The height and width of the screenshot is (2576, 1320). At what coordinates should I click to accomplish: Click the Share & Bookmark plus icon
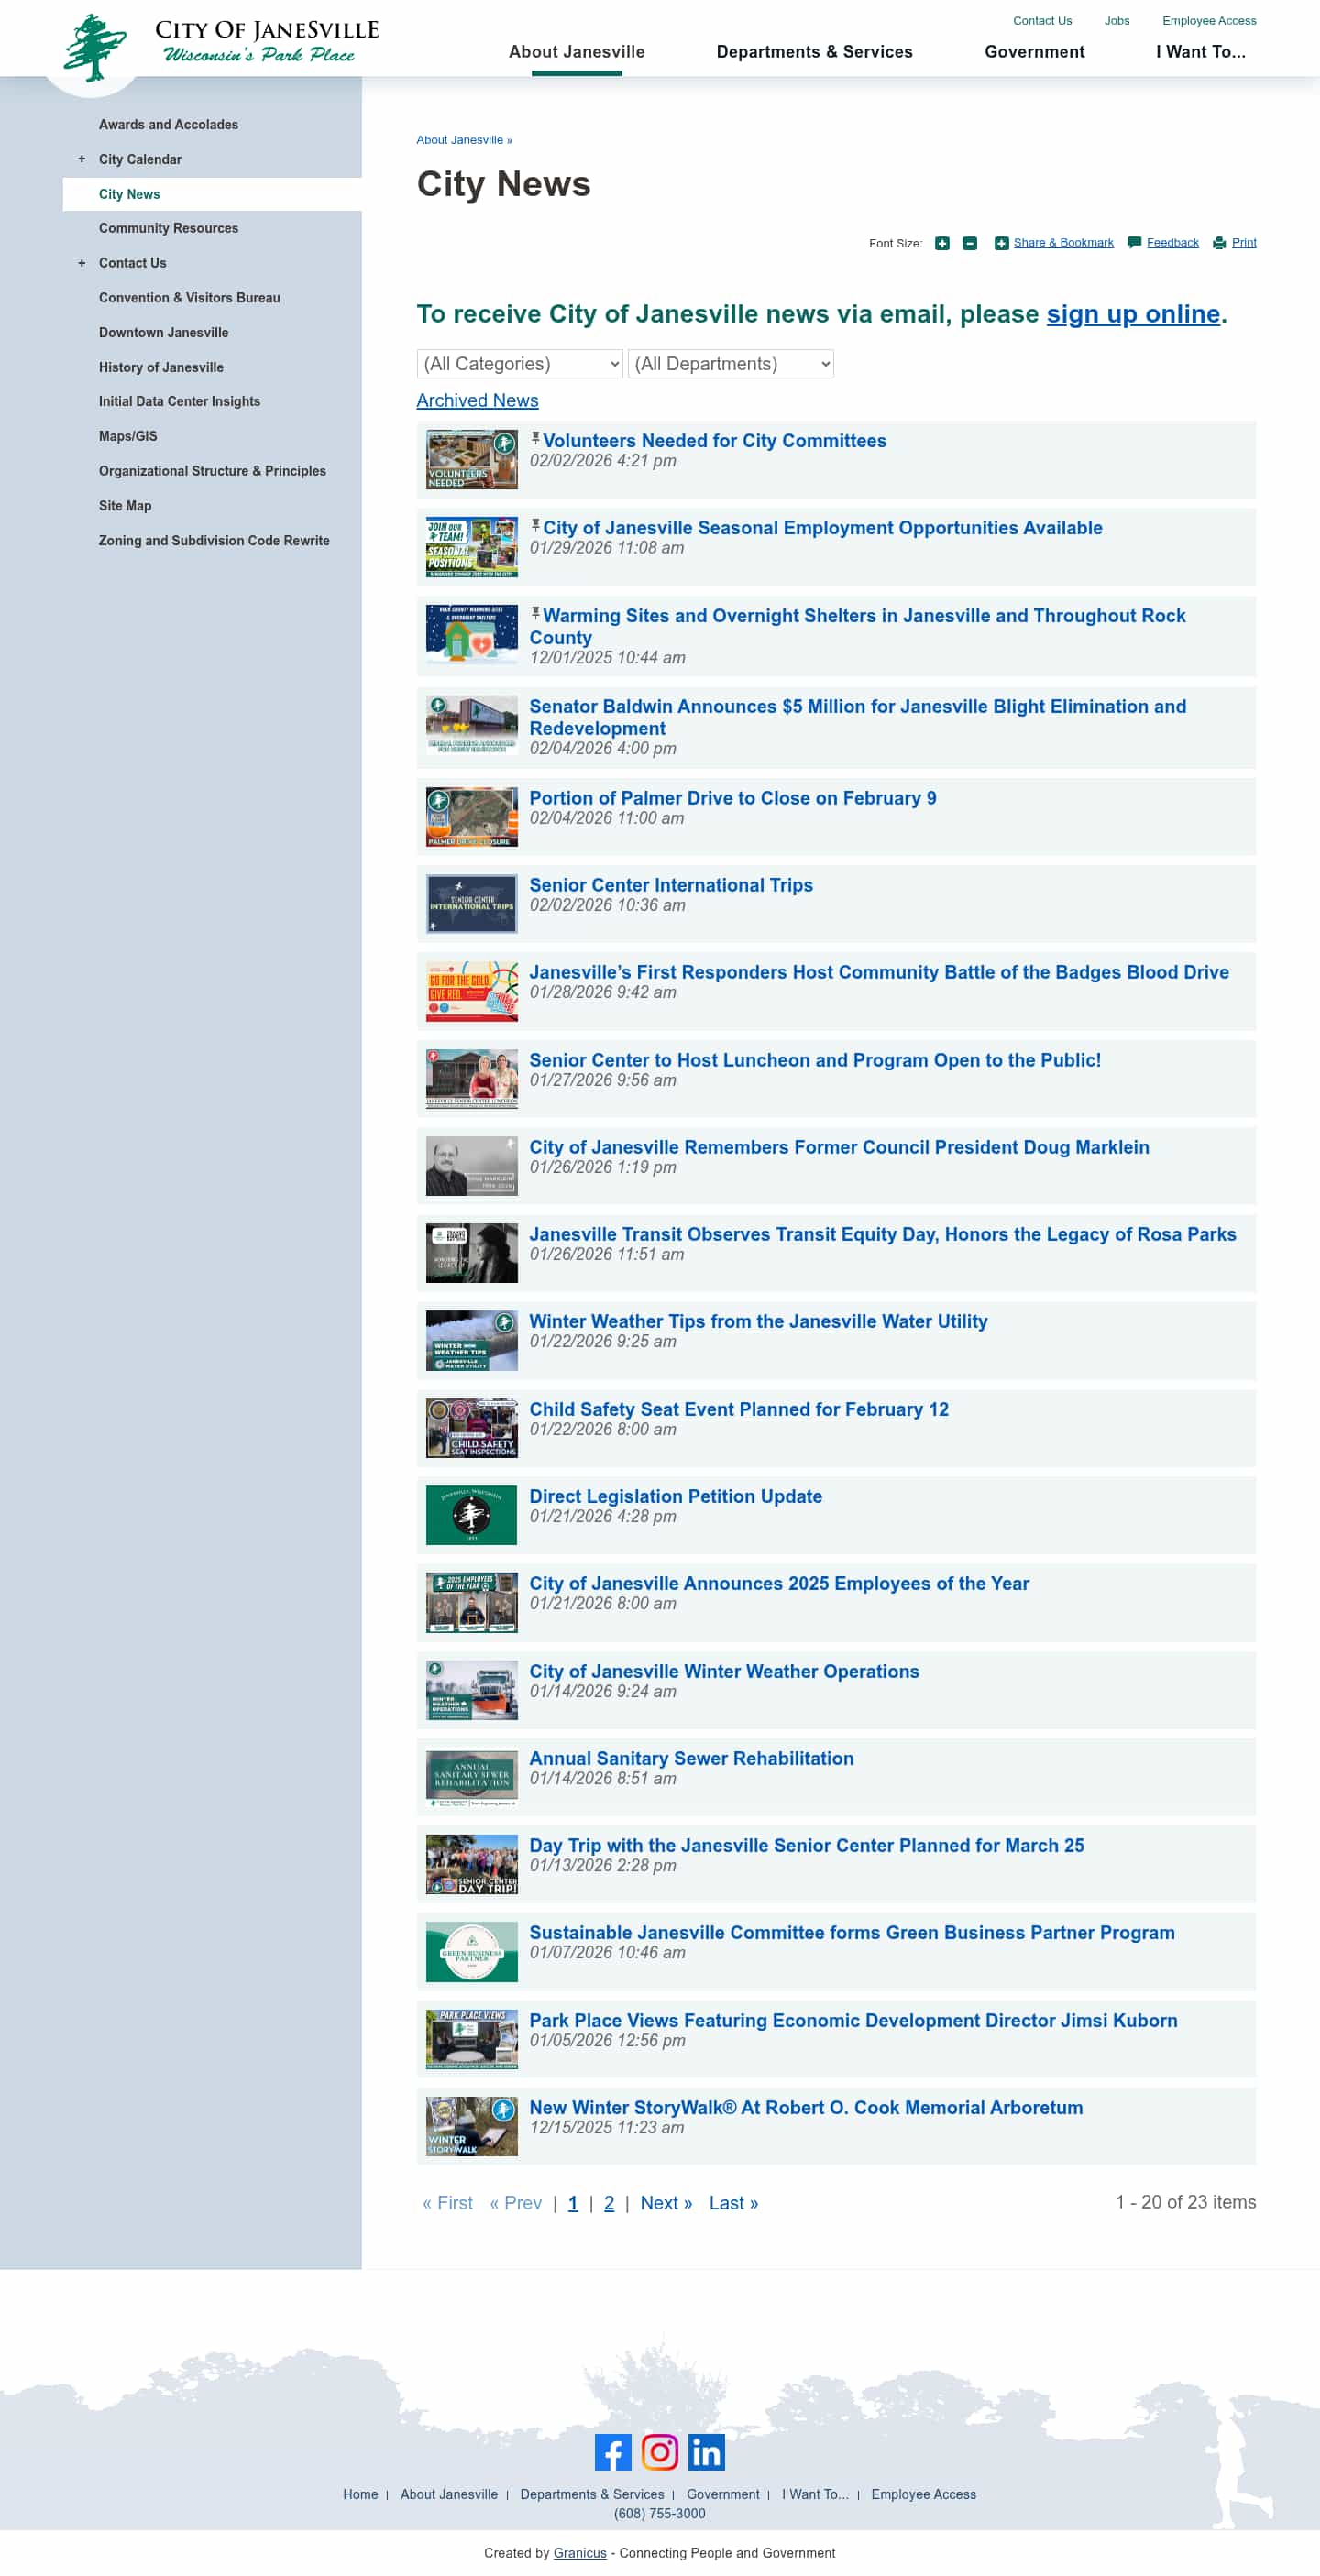(x=1001, y=243)
